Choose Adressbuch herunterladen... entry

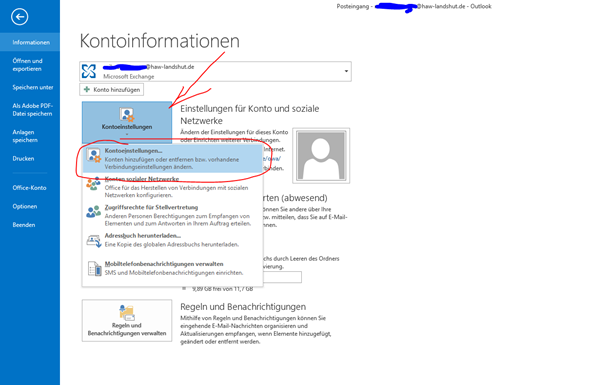(x=172, y=240)
